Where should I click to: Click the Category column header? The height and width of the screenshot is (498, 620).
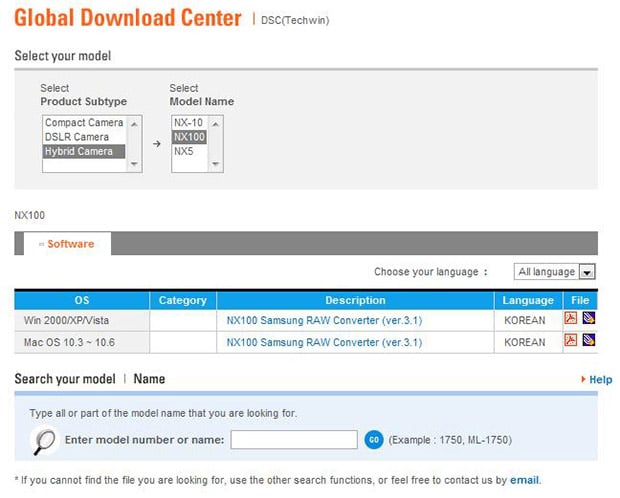(x=183, y=300)
